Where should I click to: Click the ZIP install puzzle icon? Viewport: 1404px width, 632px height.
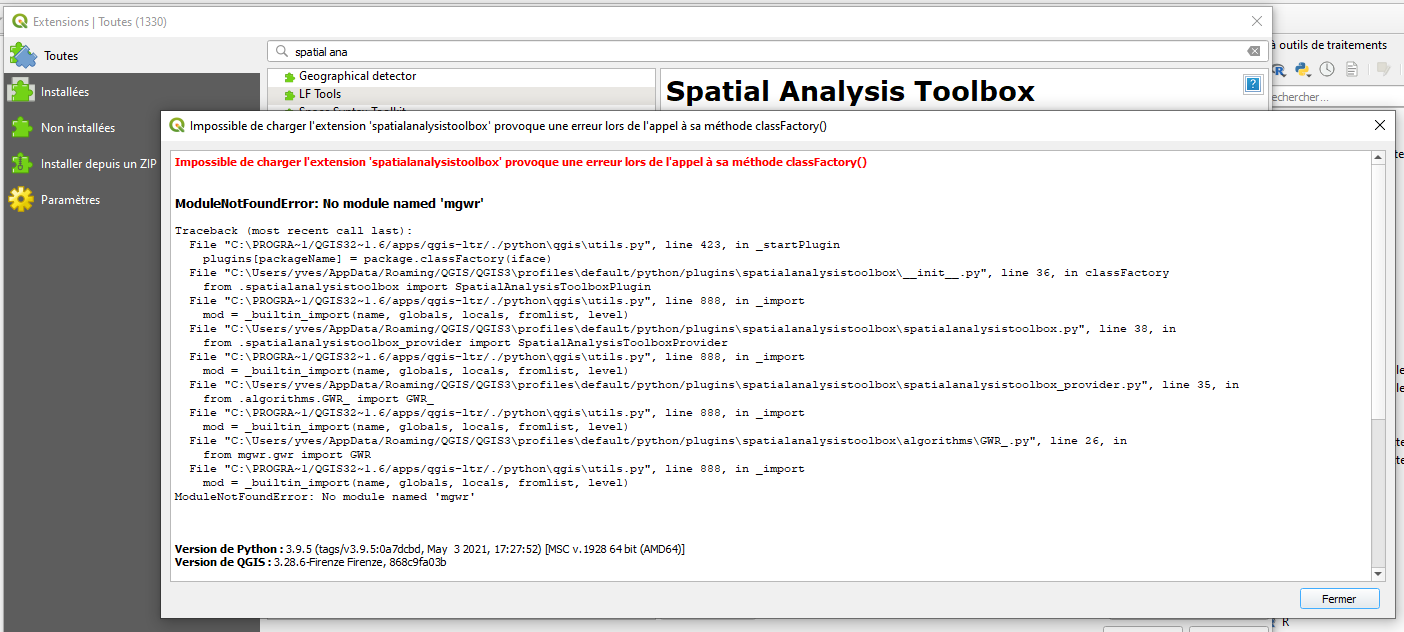pos(21,163)
